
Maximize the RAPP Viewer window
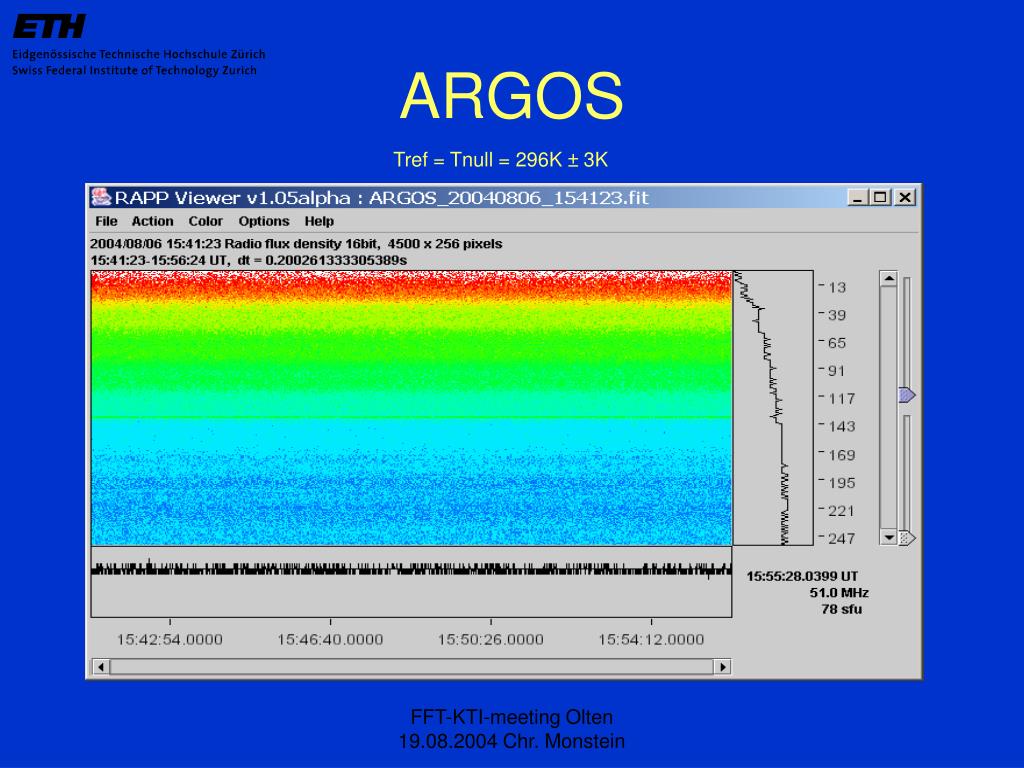click(x=880, y=197)
